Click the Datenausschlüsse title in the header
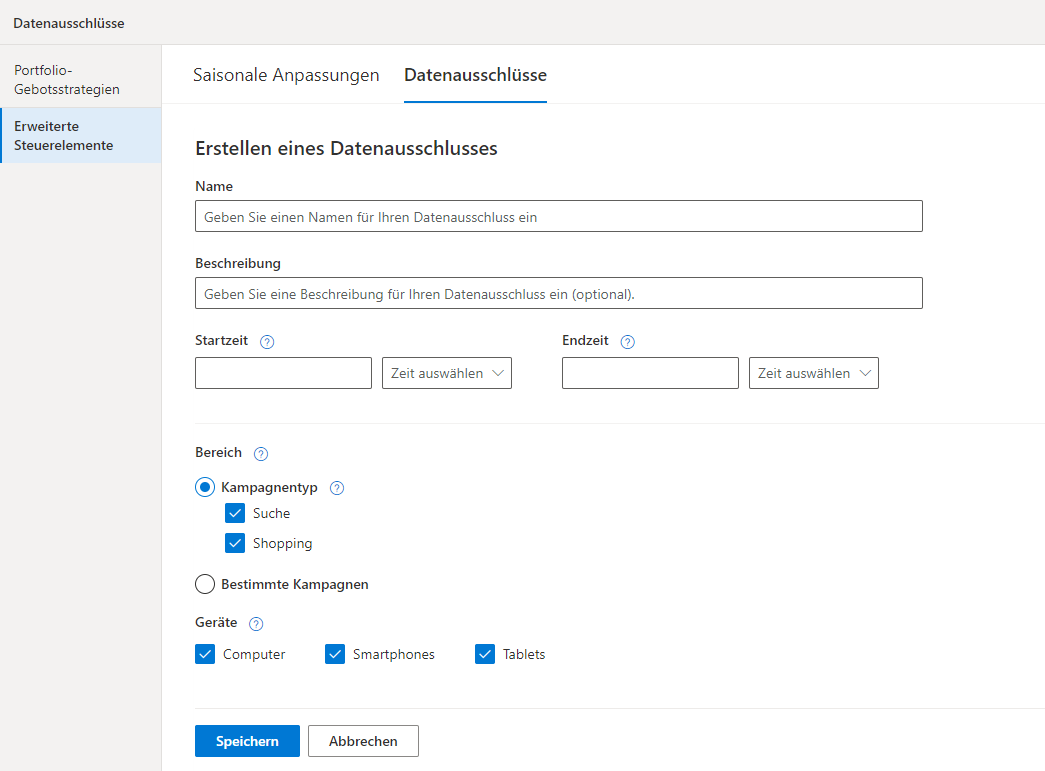This screenshot has width=1045, height=771. tap(69, 23)
